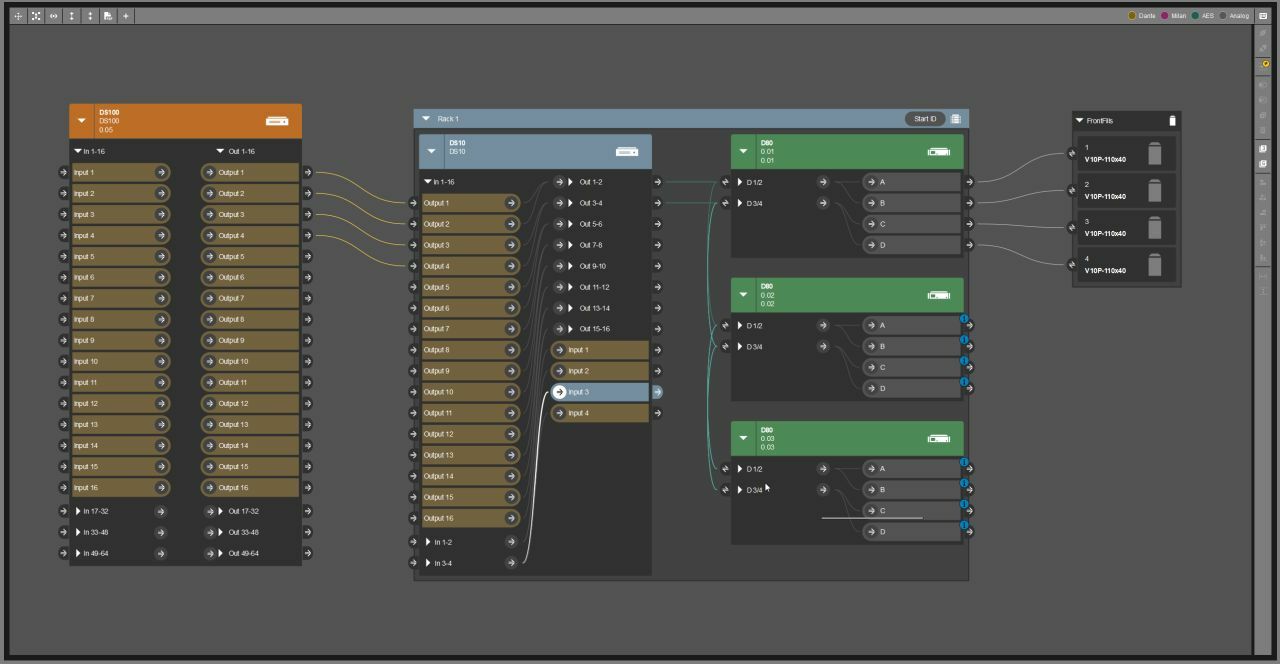This screenshot has width=1280, height=664.
Task: Click the connection visibility icon in the toolbar
Action: pos(53,15)
